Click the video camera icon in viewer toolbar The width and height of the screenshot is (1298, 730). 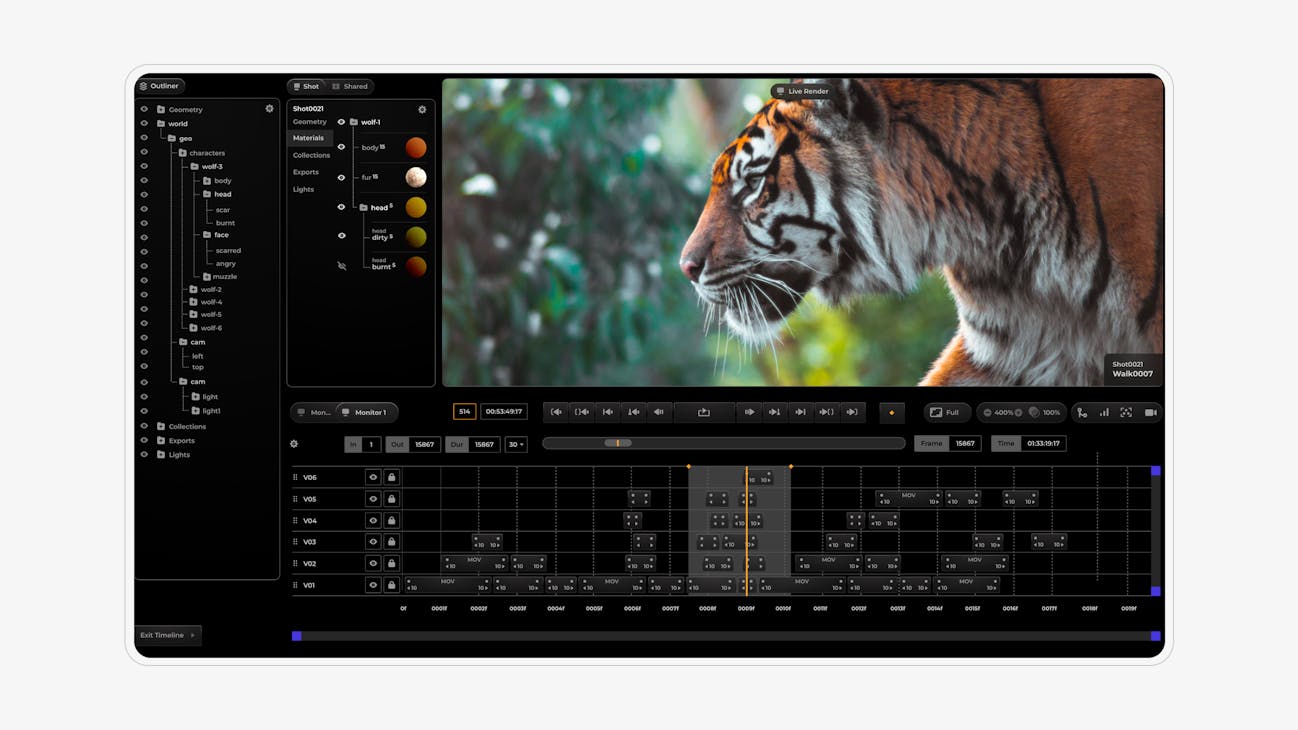click(1151, 412)
